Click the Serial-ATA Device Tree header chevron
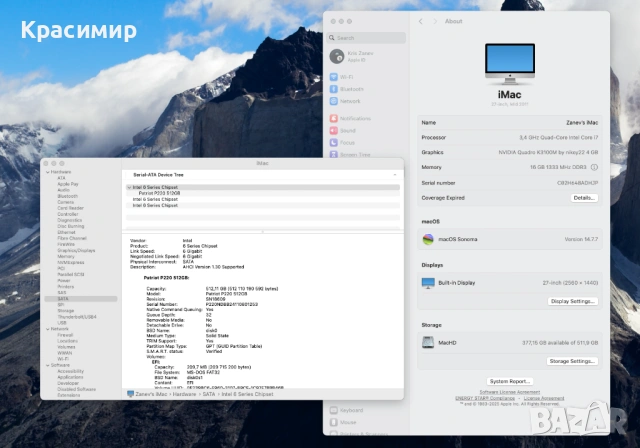The width and height of the screenshot is (640, 448). coord(395,175)
